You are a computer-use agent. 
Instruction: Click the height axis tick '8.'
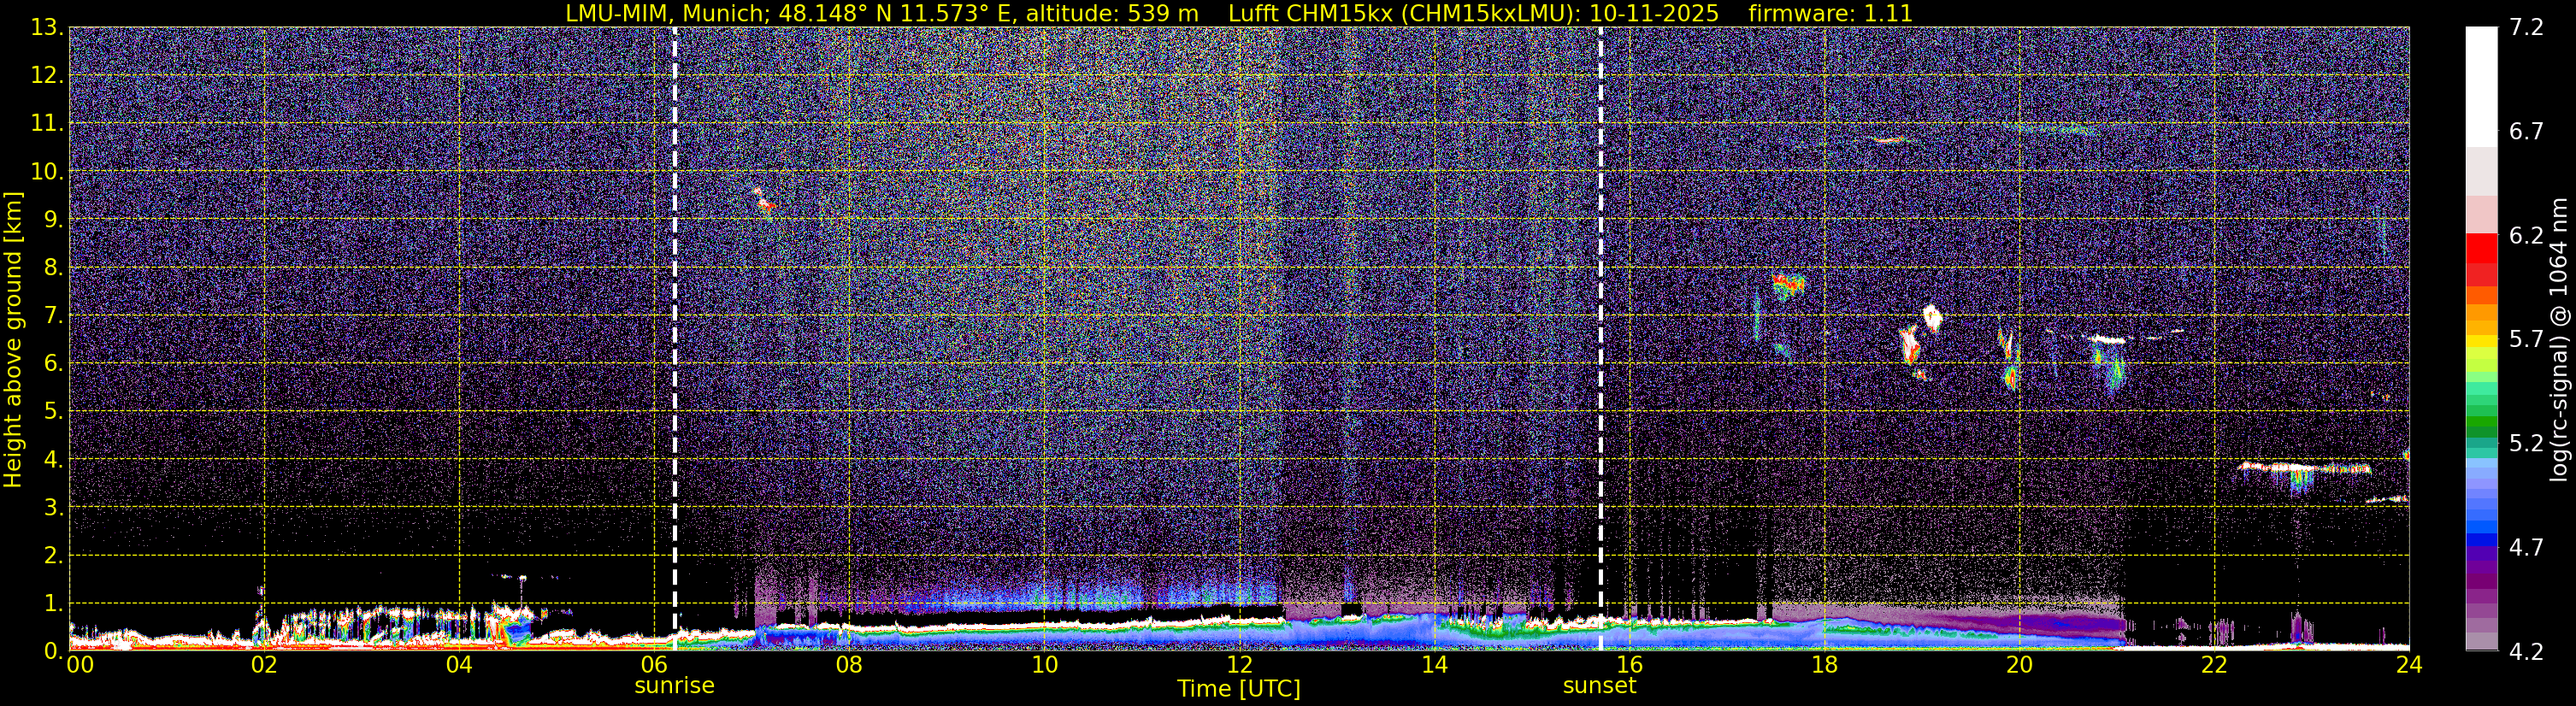53,268
